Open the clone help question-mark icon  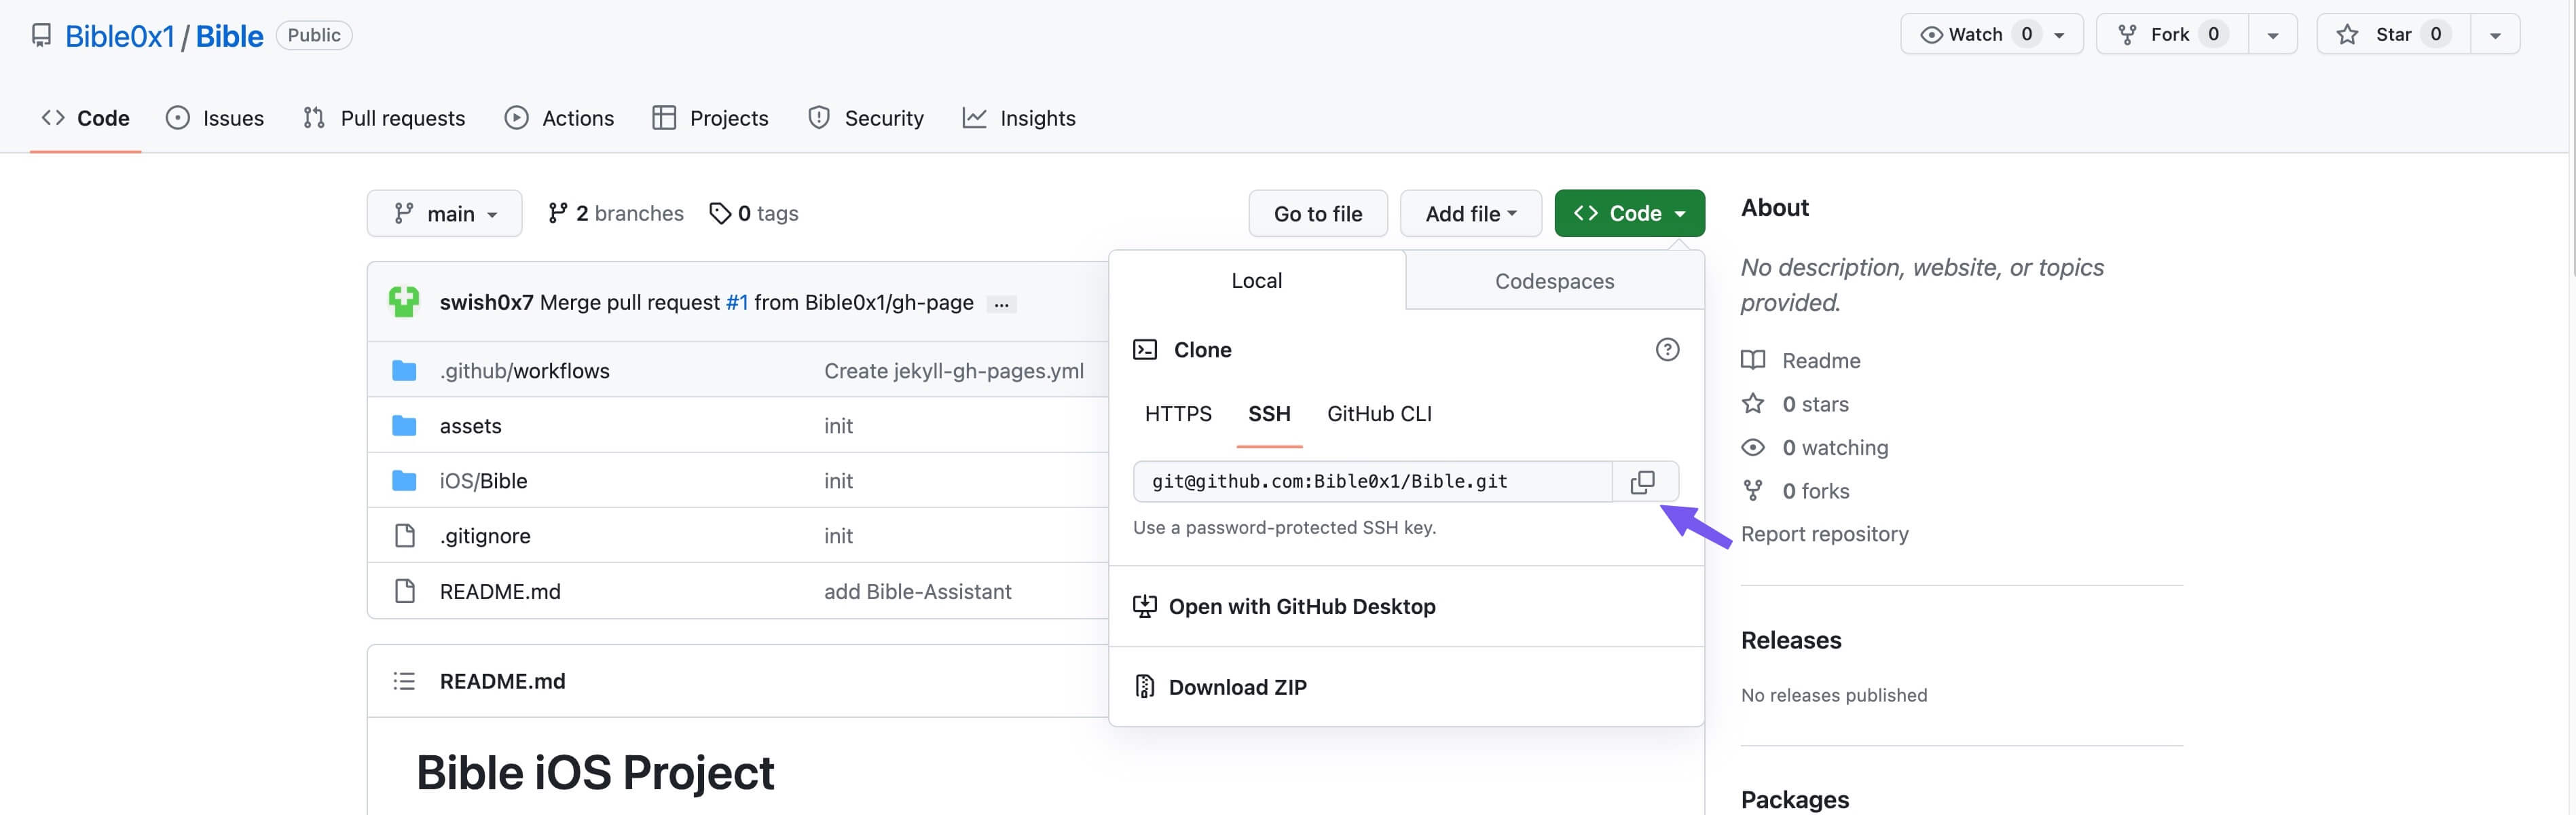pyautogui.click(x=1667, y=350)
